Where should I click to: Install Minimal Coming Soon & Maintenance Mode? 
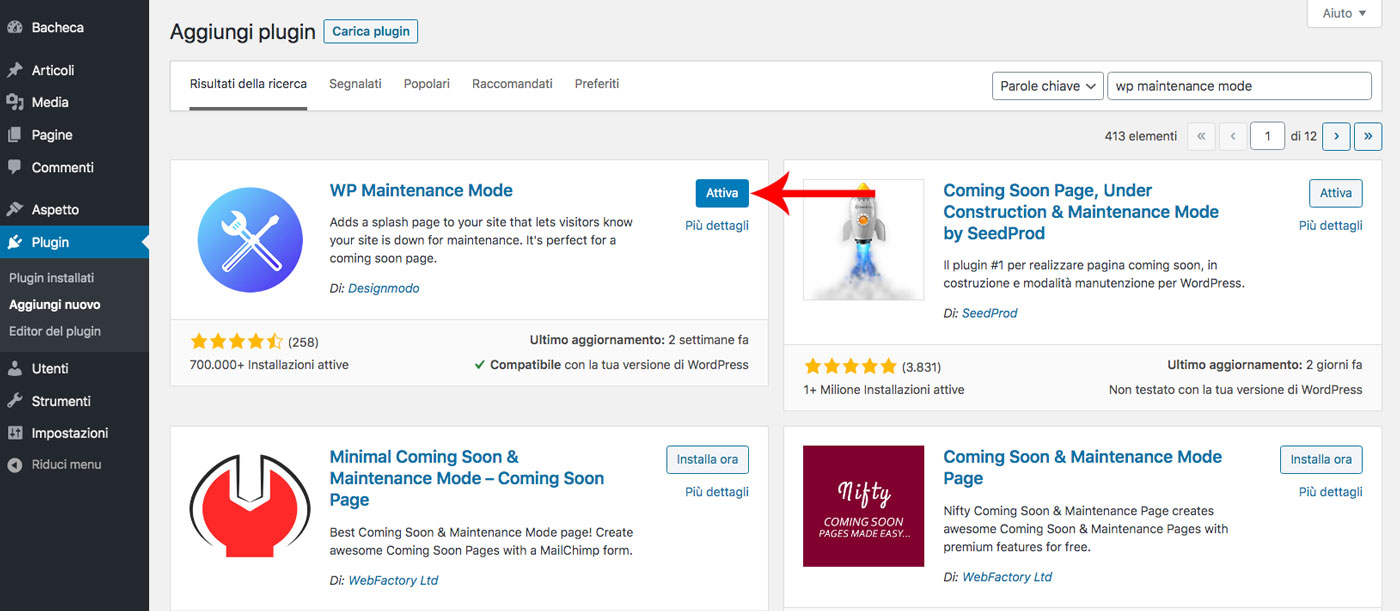(x=707, y=459)
